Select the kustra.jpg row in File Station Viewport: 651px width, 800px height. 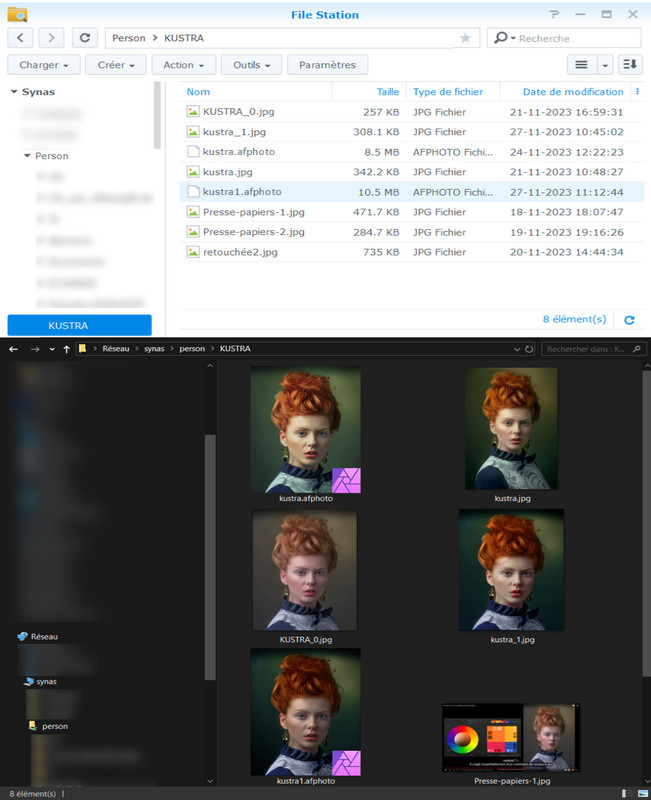coord(411,172)
